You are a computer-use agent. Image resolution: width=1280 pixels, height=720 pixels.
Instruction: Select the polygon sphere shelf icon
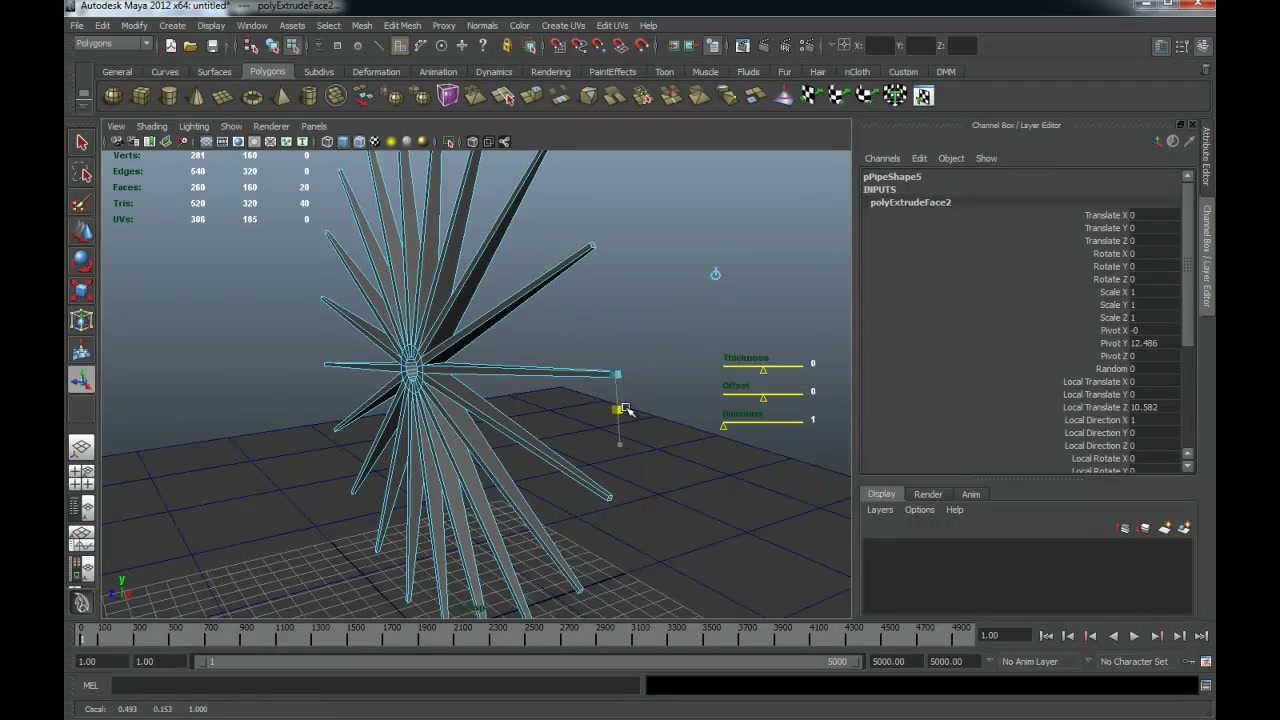click(x=113, y=96)
